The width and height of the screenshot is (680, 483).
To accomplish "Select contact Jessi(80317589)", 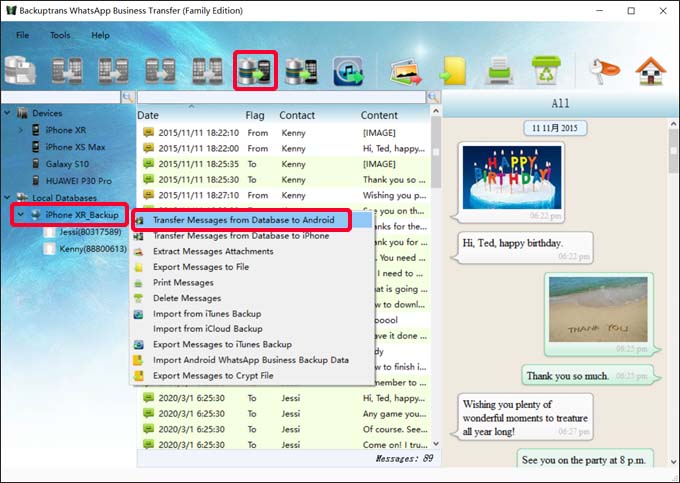I will pos(90,232).
